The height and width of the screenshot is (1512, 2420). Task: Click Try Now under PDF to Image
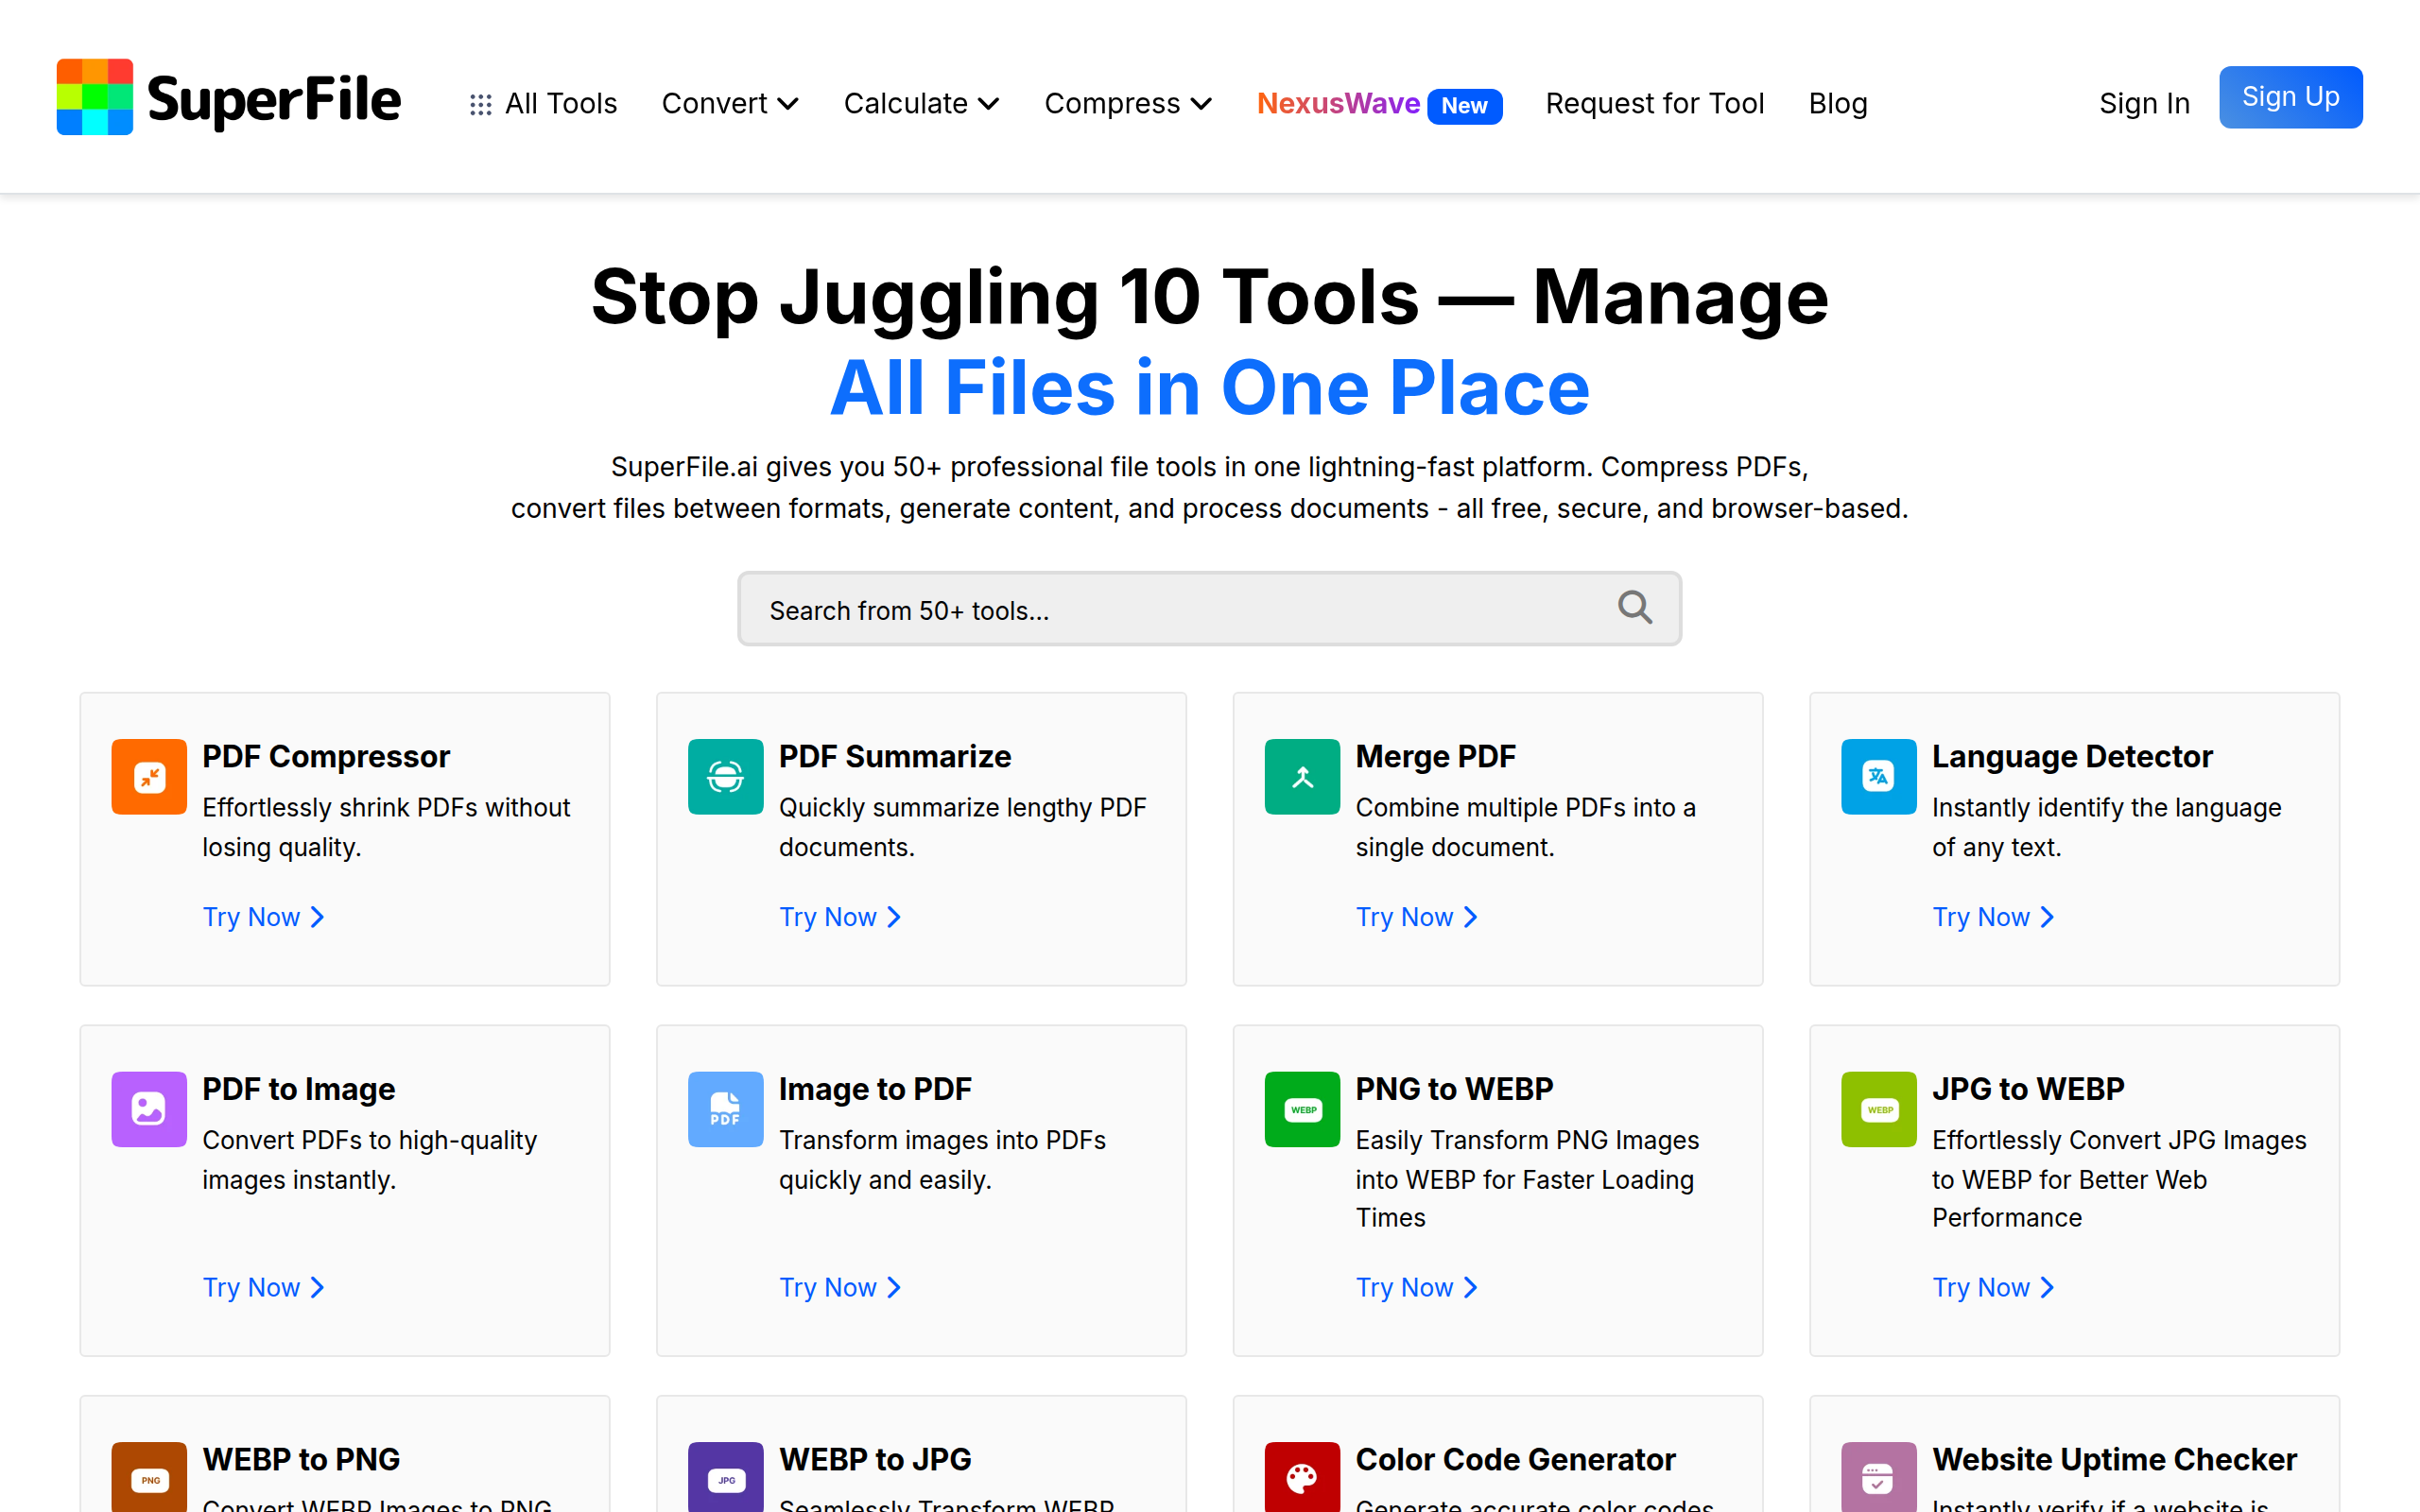pyautogui.click(x=264, y=1287)
